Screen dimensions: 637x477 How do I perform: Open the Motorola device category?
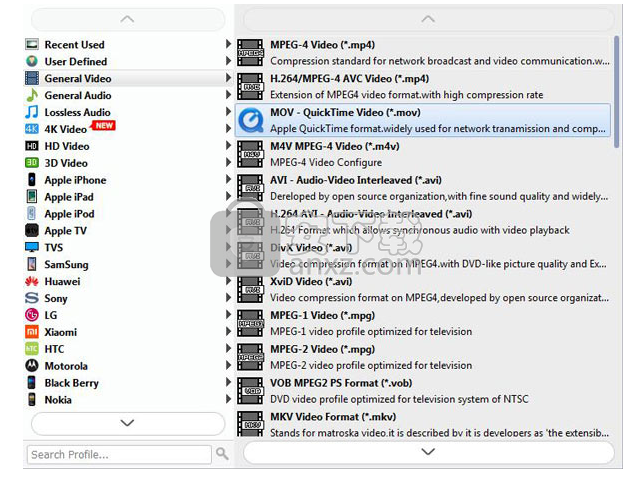point(128,366)
